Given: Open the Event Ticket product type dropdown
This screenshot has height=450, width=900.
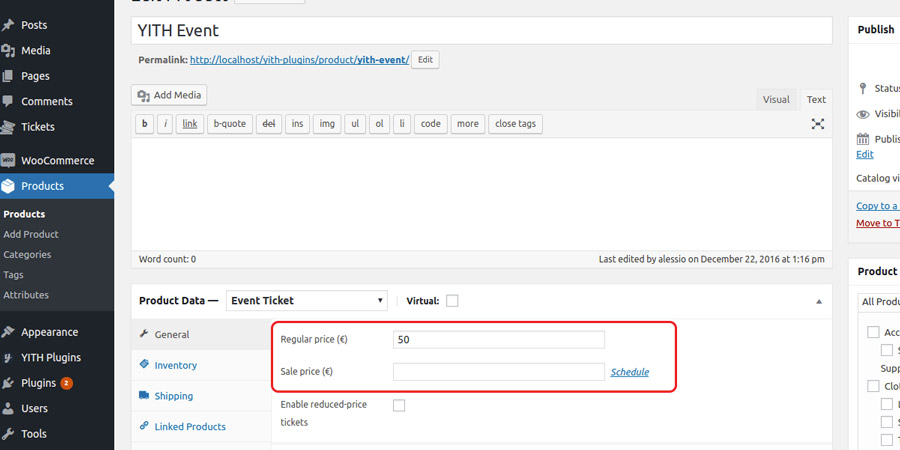Looking at the screenshot, I should pos(306,300).
